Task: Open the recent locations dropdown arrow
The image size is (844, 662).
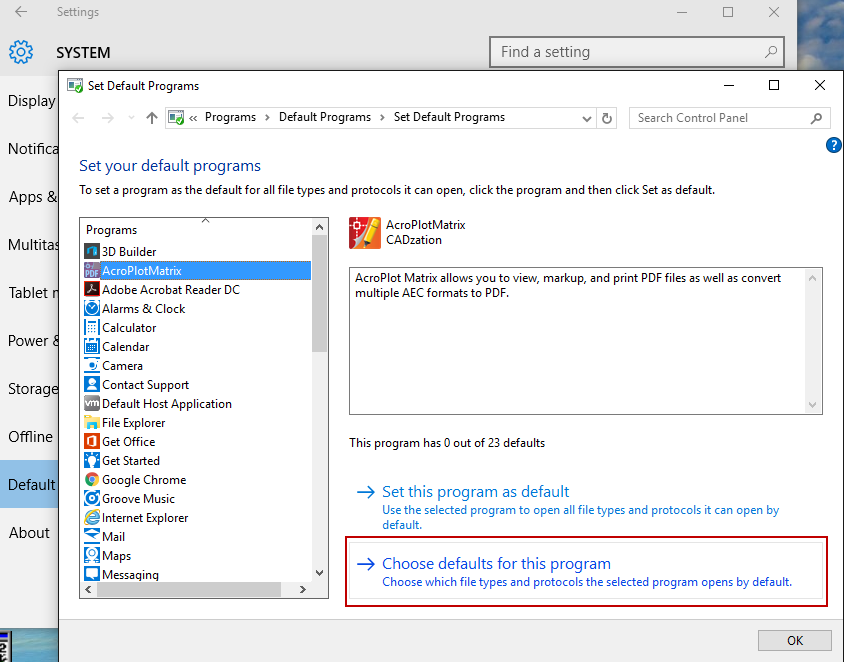Action: pos(131,118)
